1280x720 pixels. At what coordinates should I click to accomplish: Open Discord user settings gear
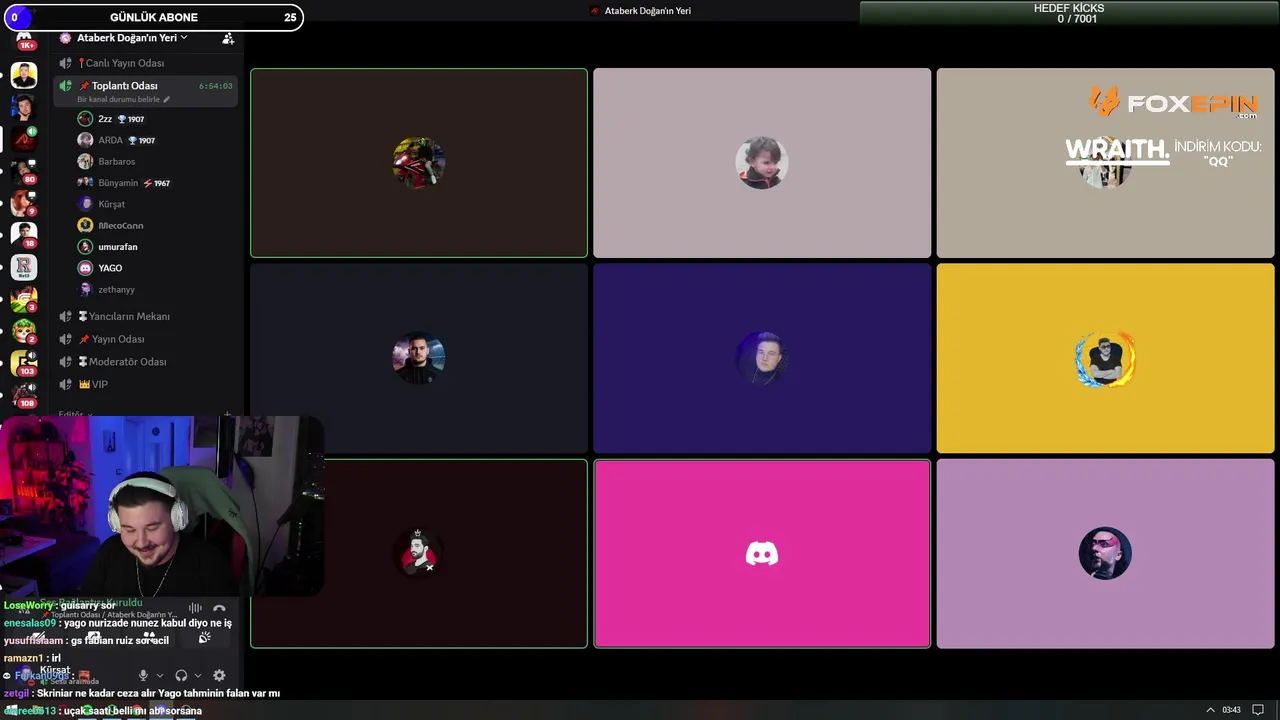219,676
